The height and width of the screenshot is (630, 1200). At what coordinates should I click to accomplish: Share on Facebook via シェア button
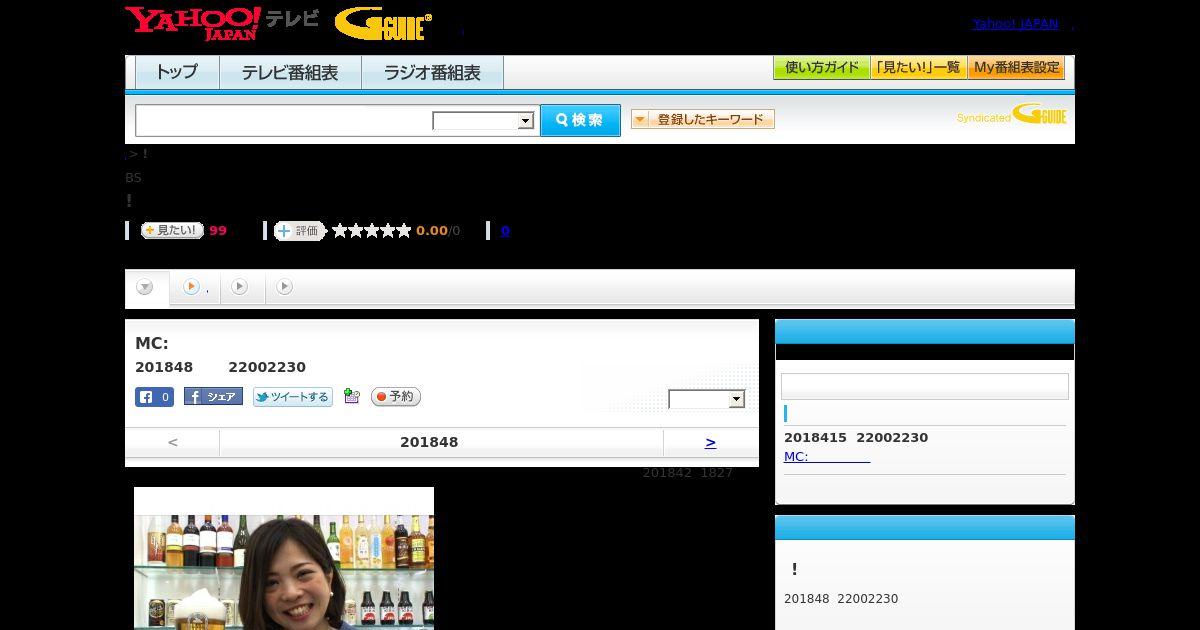point(213,397)
